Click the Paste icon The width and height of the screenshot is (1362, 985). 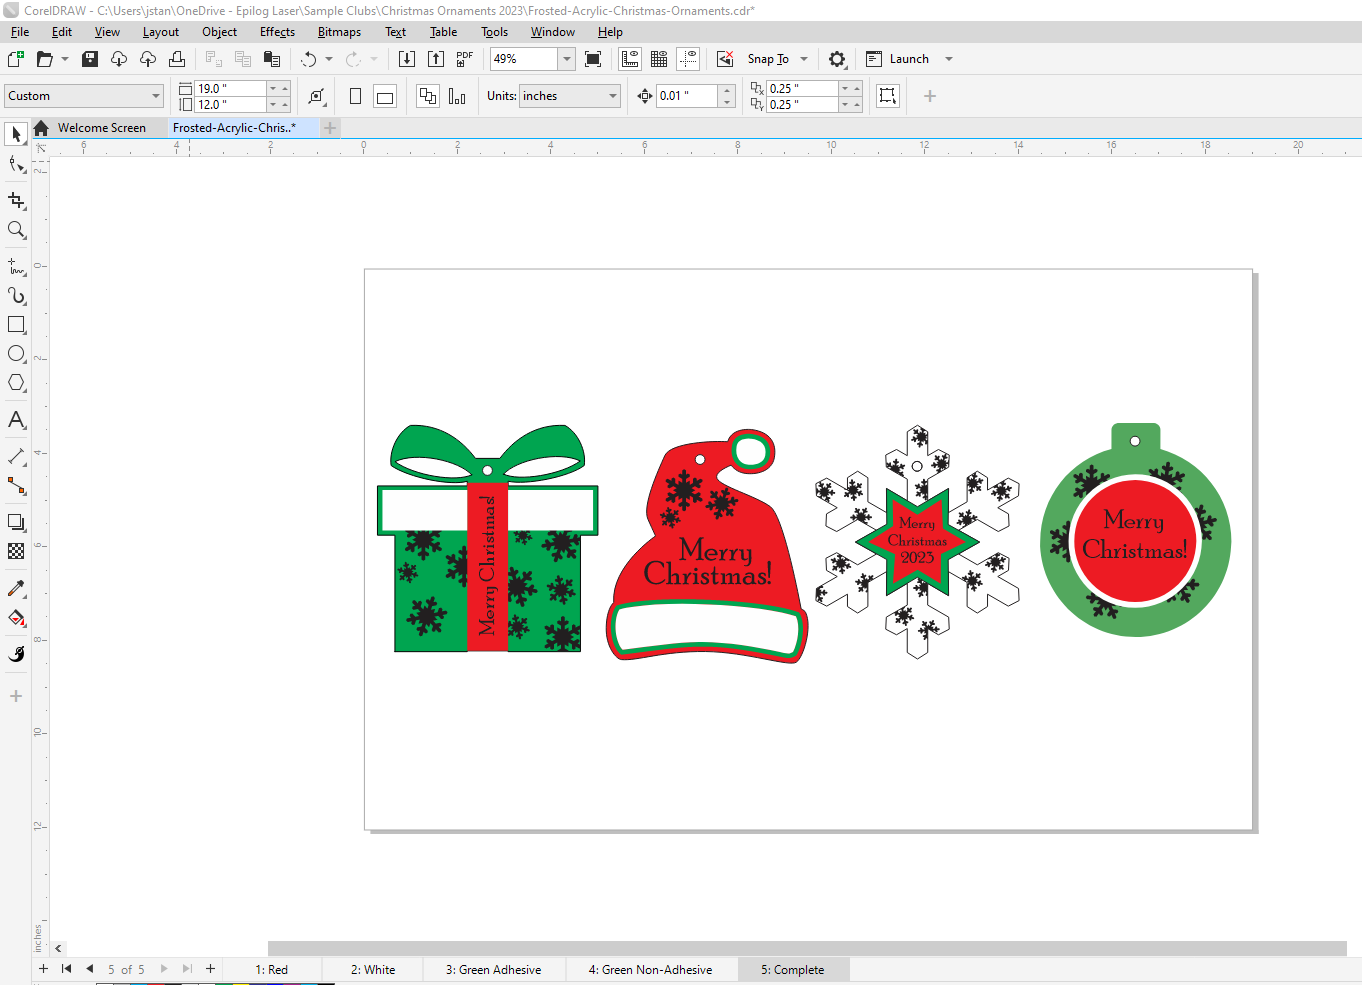coord(272,59)
